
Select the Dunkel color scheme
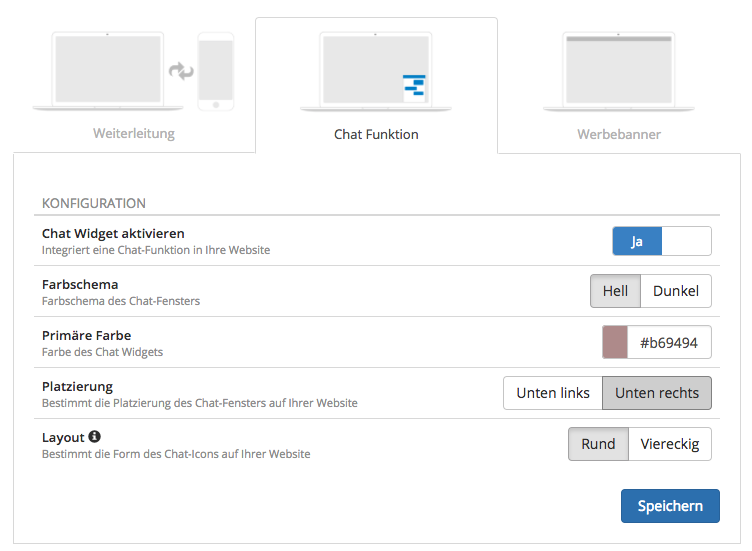tap(676, 291)
